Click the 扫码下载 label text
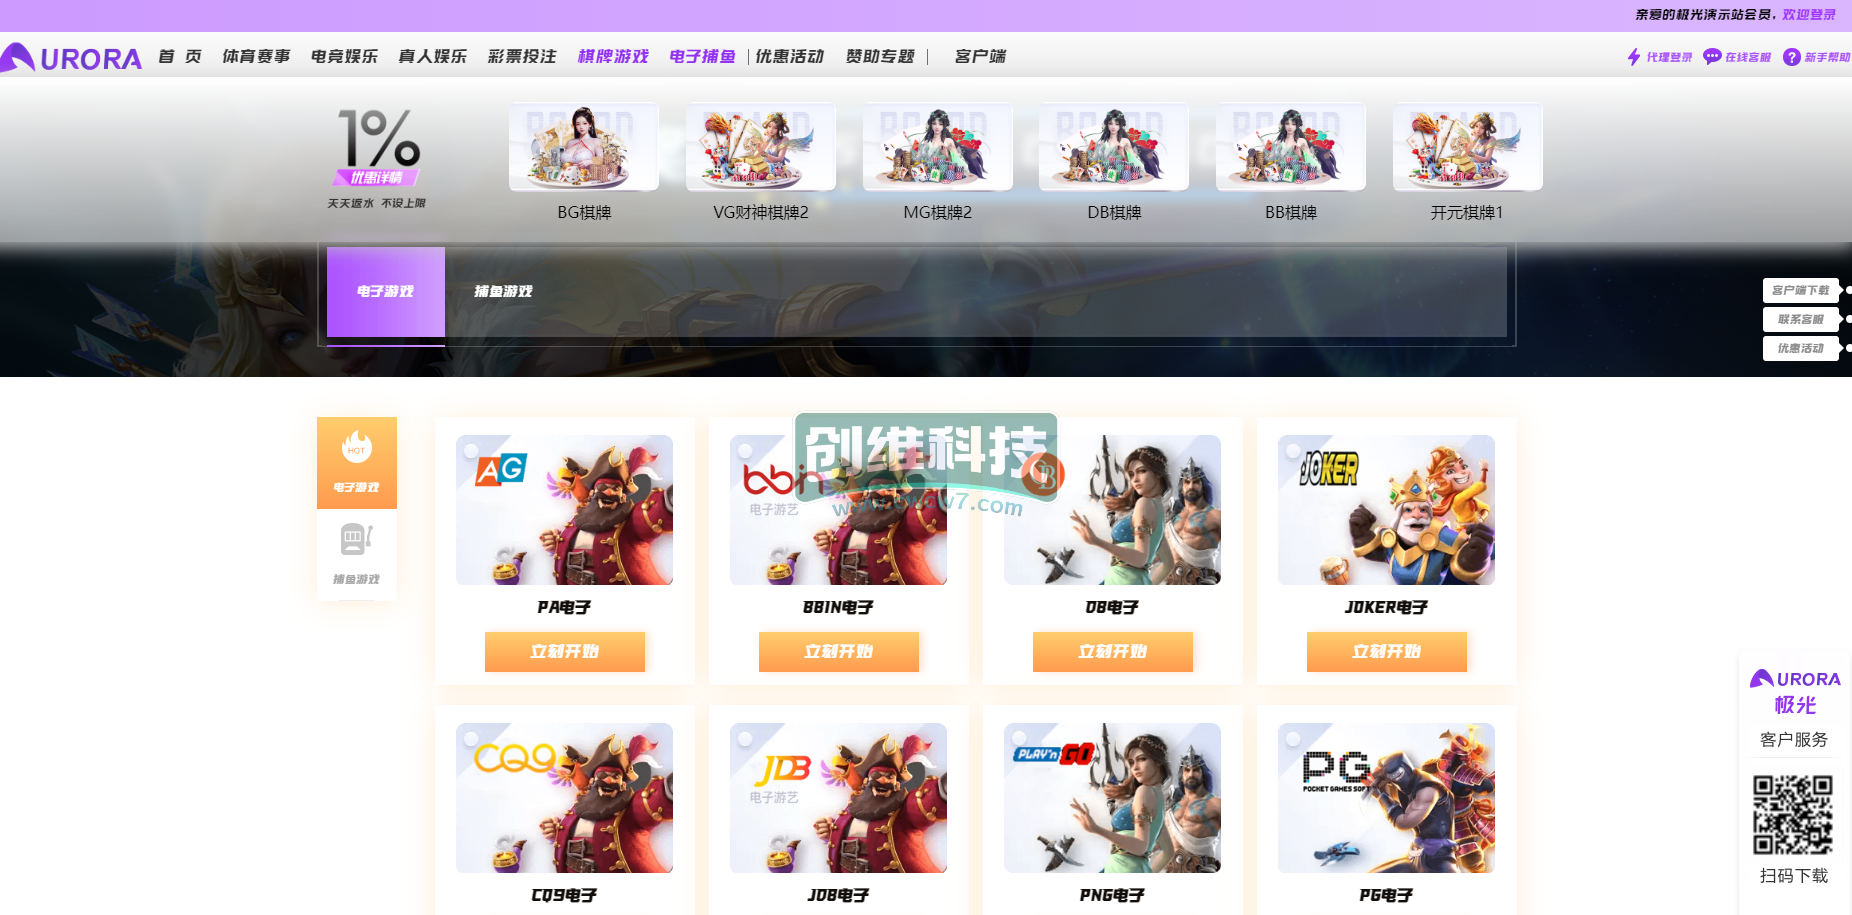Viewport: 1852px width, 915px height. pyautogui.click(x=1794, y=876)
